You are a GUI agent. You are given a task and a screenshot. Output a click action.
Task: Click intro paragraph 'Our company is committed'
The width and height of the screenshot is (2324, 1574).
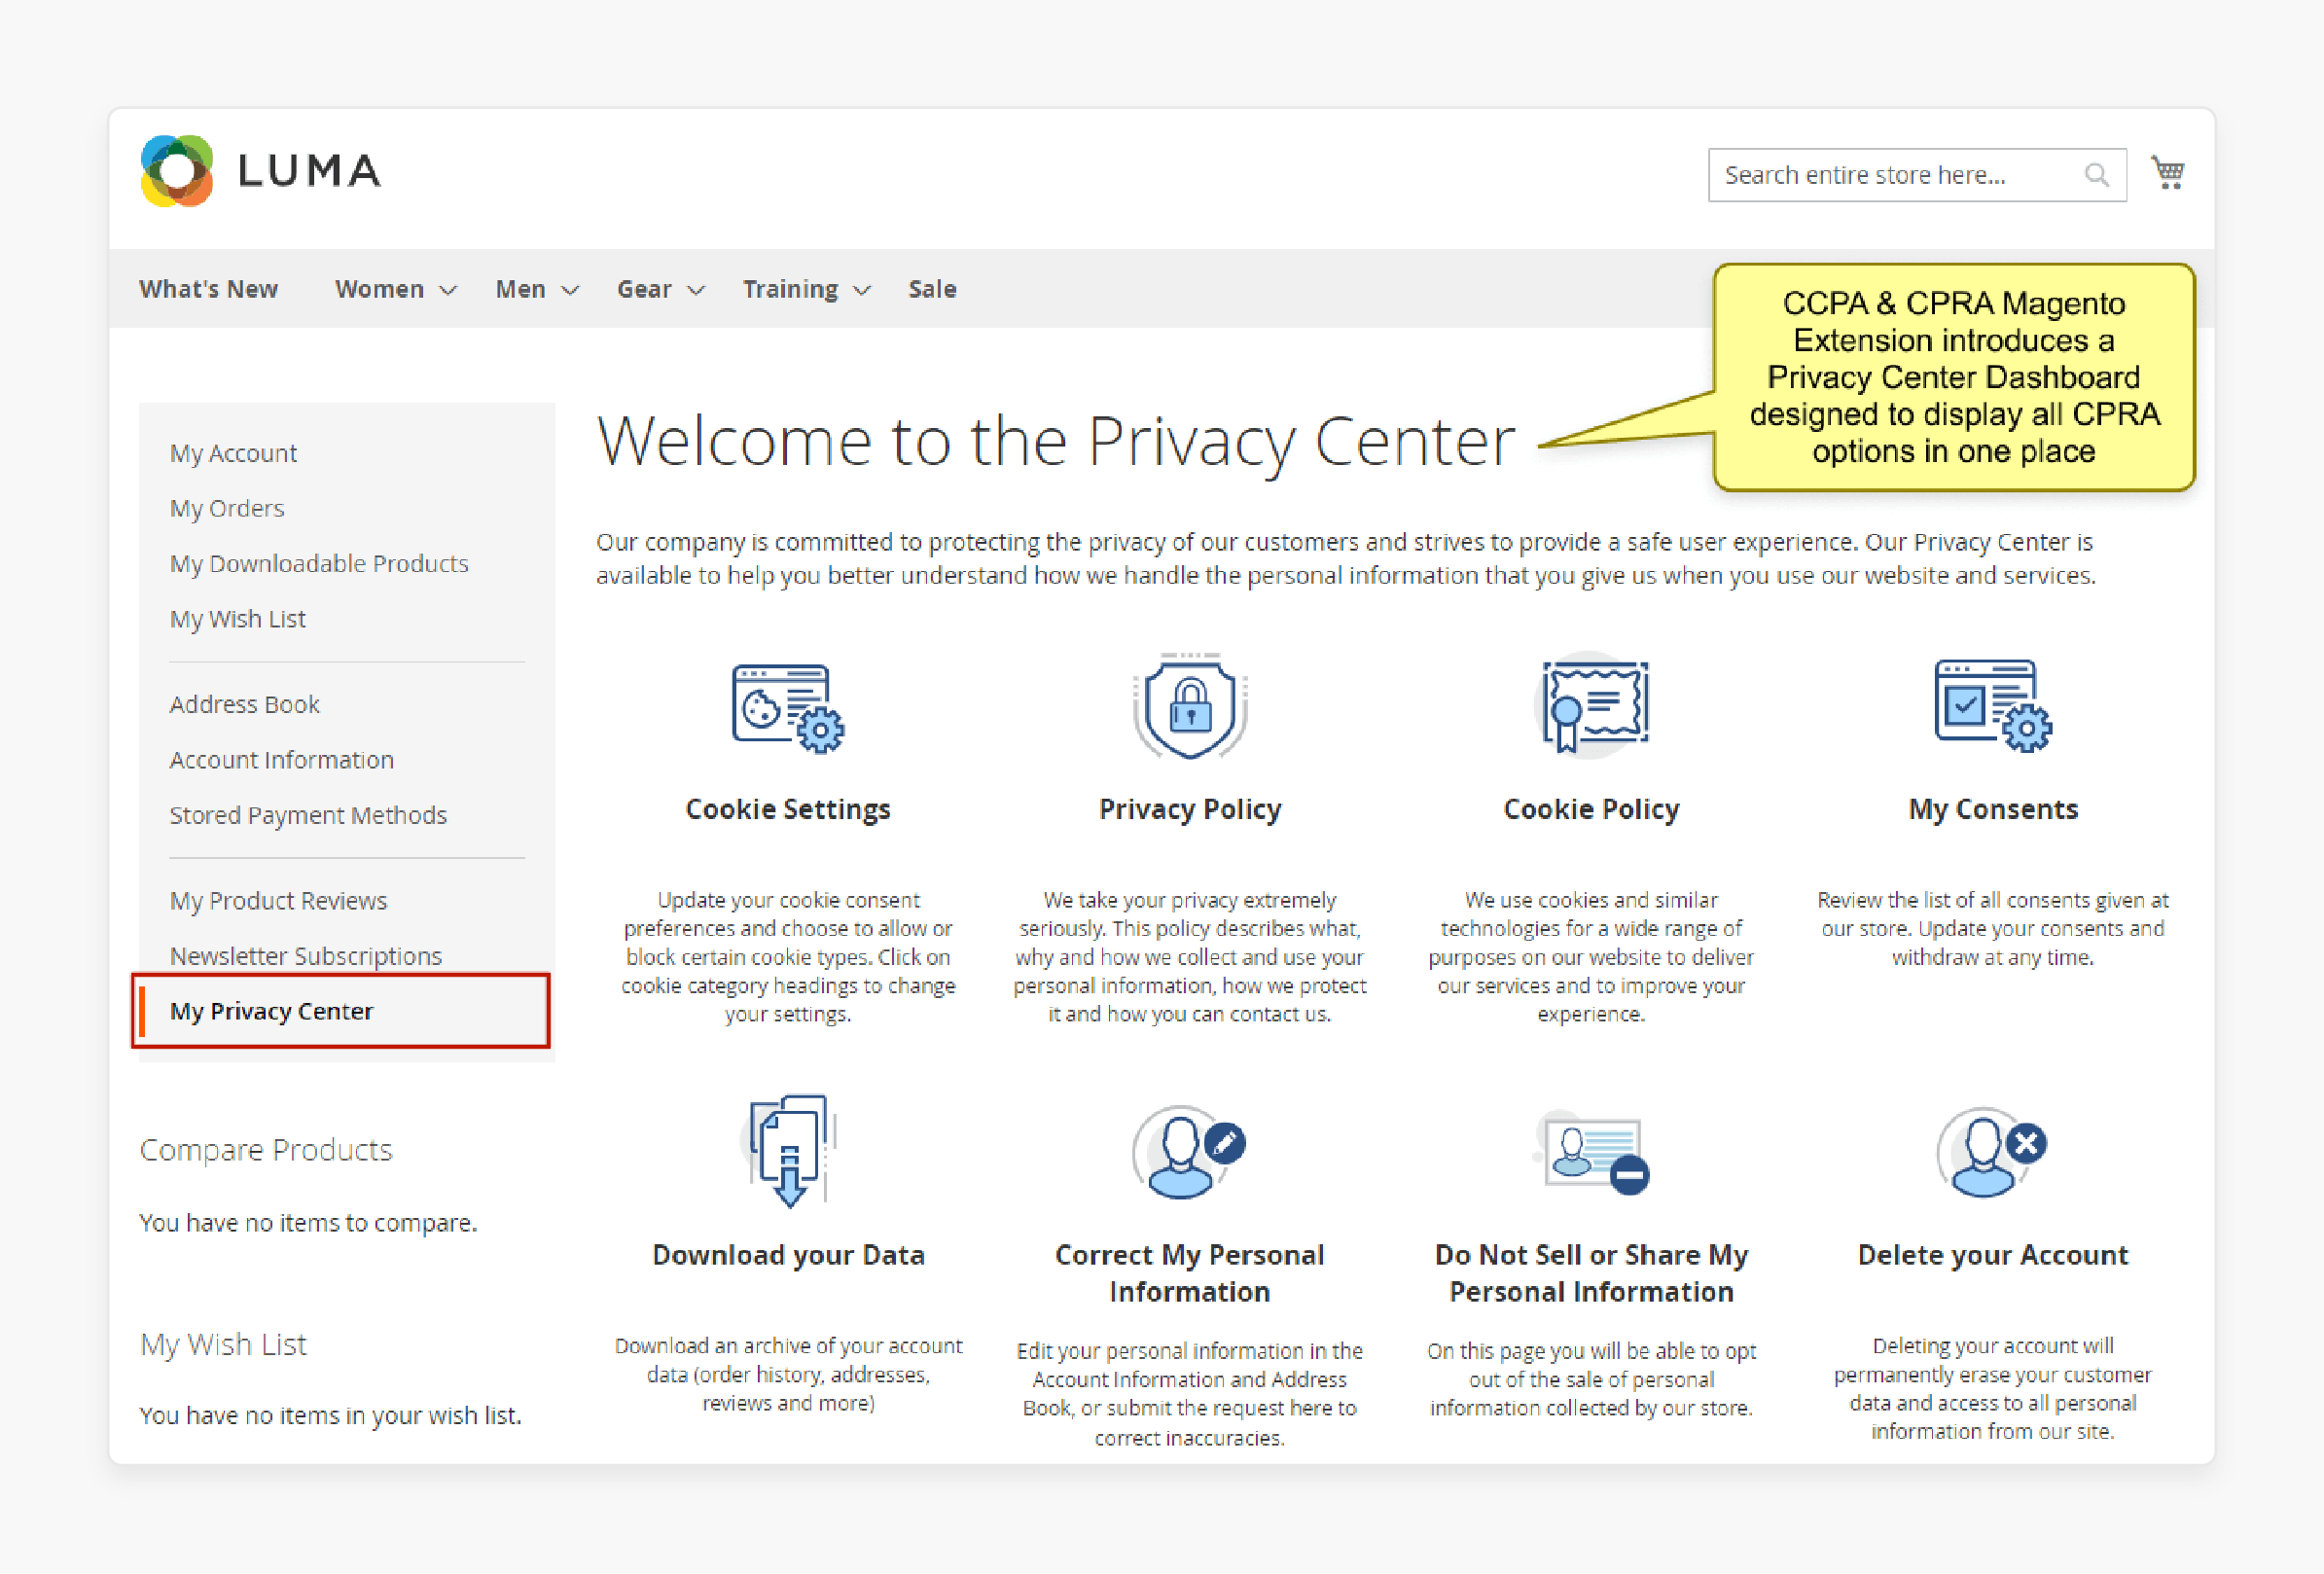click(x=1345, y=559)
